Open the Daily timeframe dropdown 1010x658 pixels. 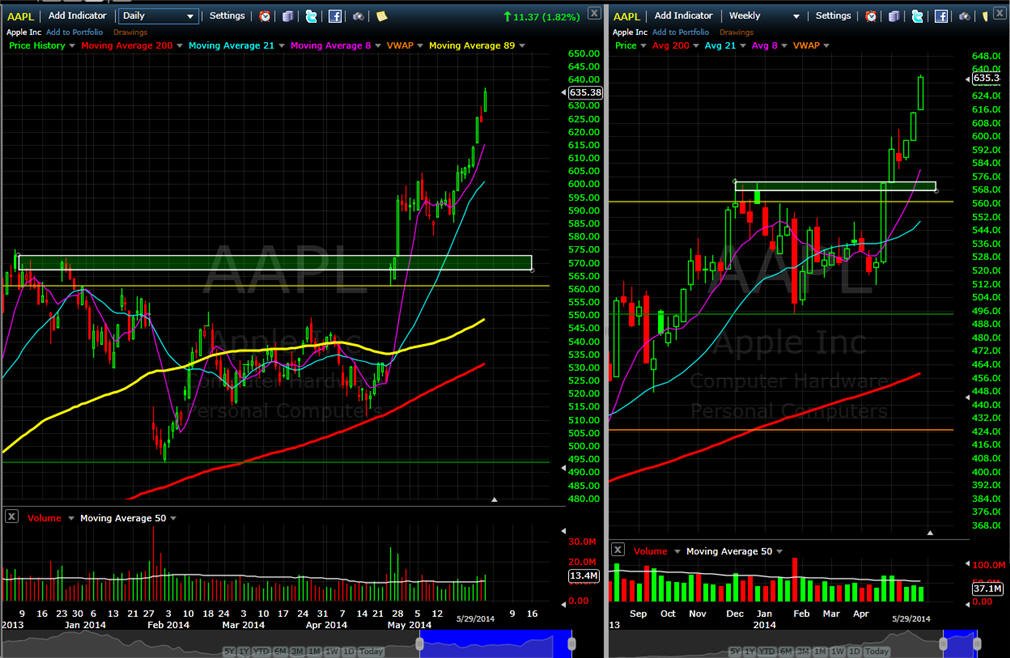(158, 16)
